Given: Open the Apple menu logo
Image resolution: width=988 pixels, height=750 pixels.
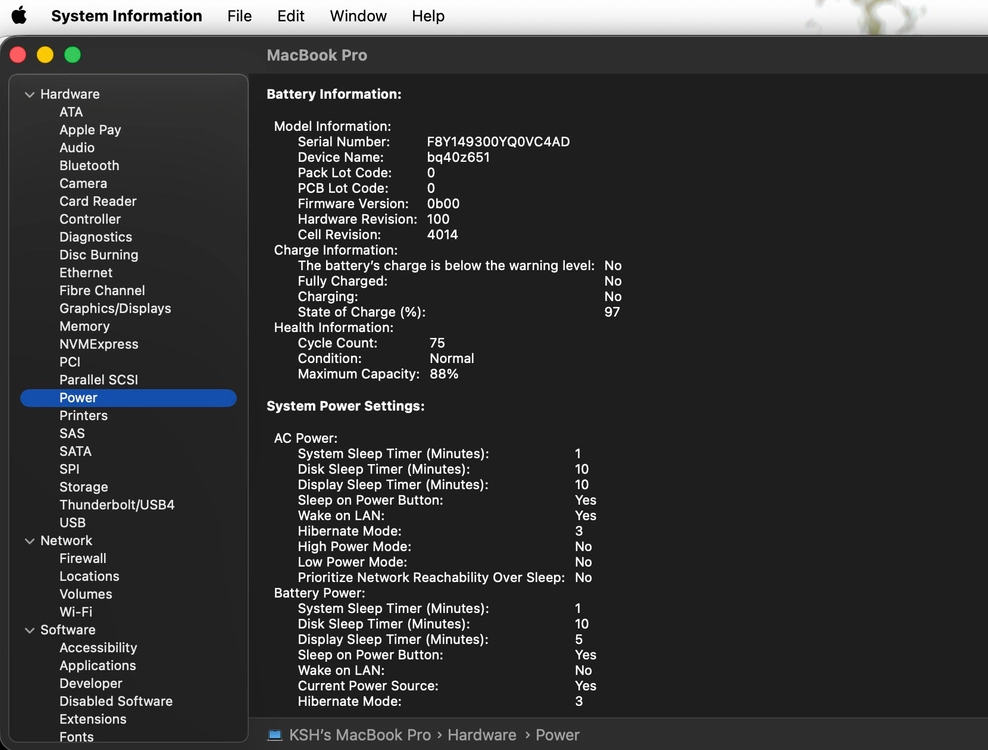Looking at the screenshot, I should coord(20,16).
